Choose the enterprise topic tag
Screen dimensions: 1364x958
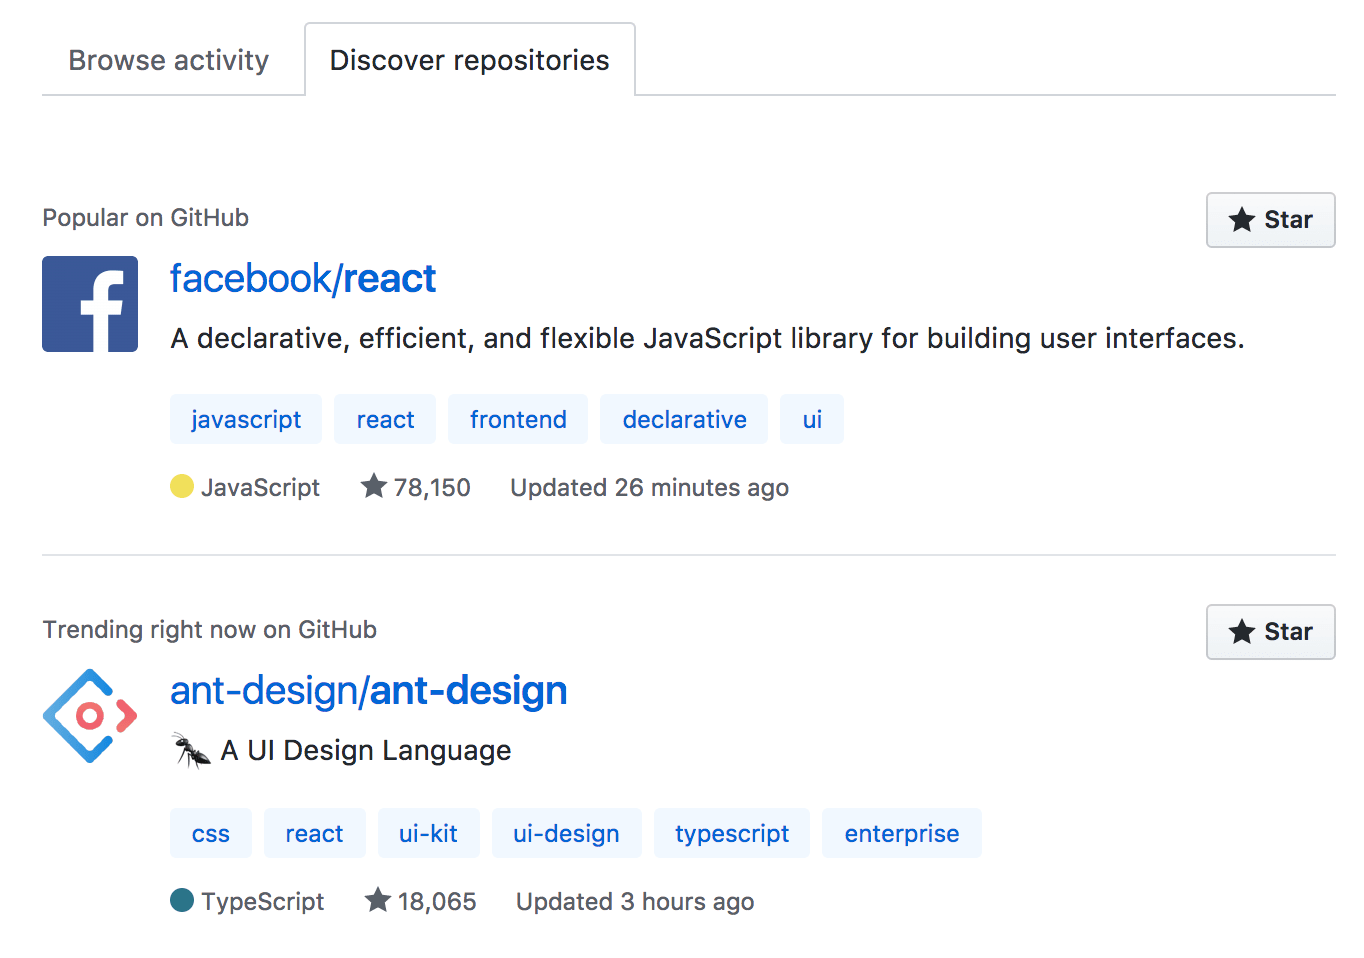point(901,834)
